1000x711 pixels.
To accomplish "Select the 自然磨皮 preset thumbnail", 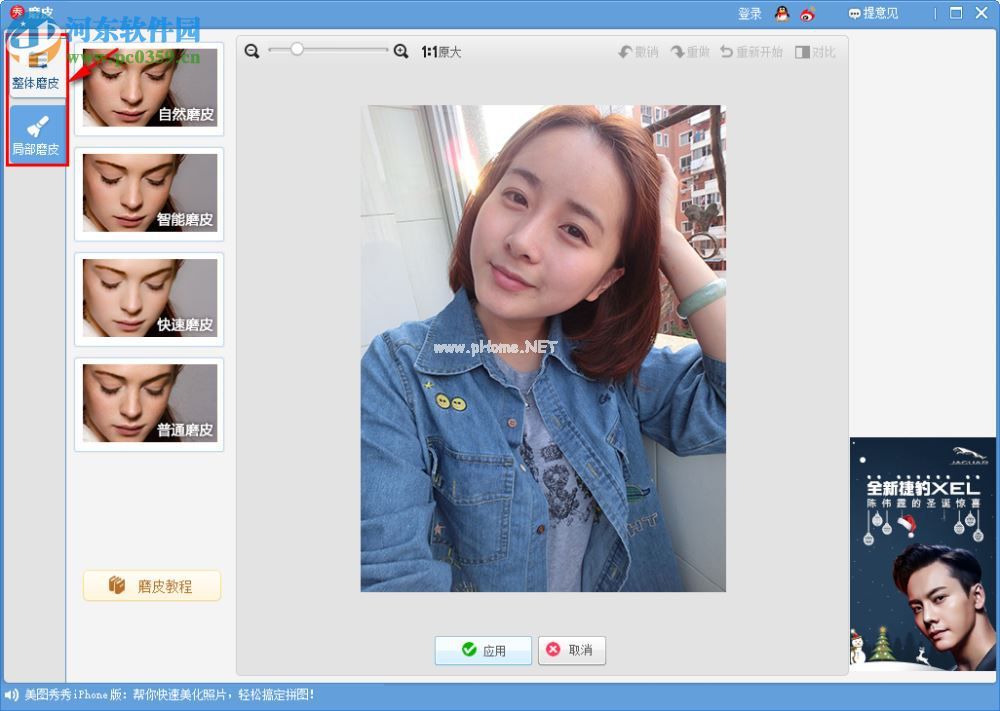I will (x=149, y=88).
